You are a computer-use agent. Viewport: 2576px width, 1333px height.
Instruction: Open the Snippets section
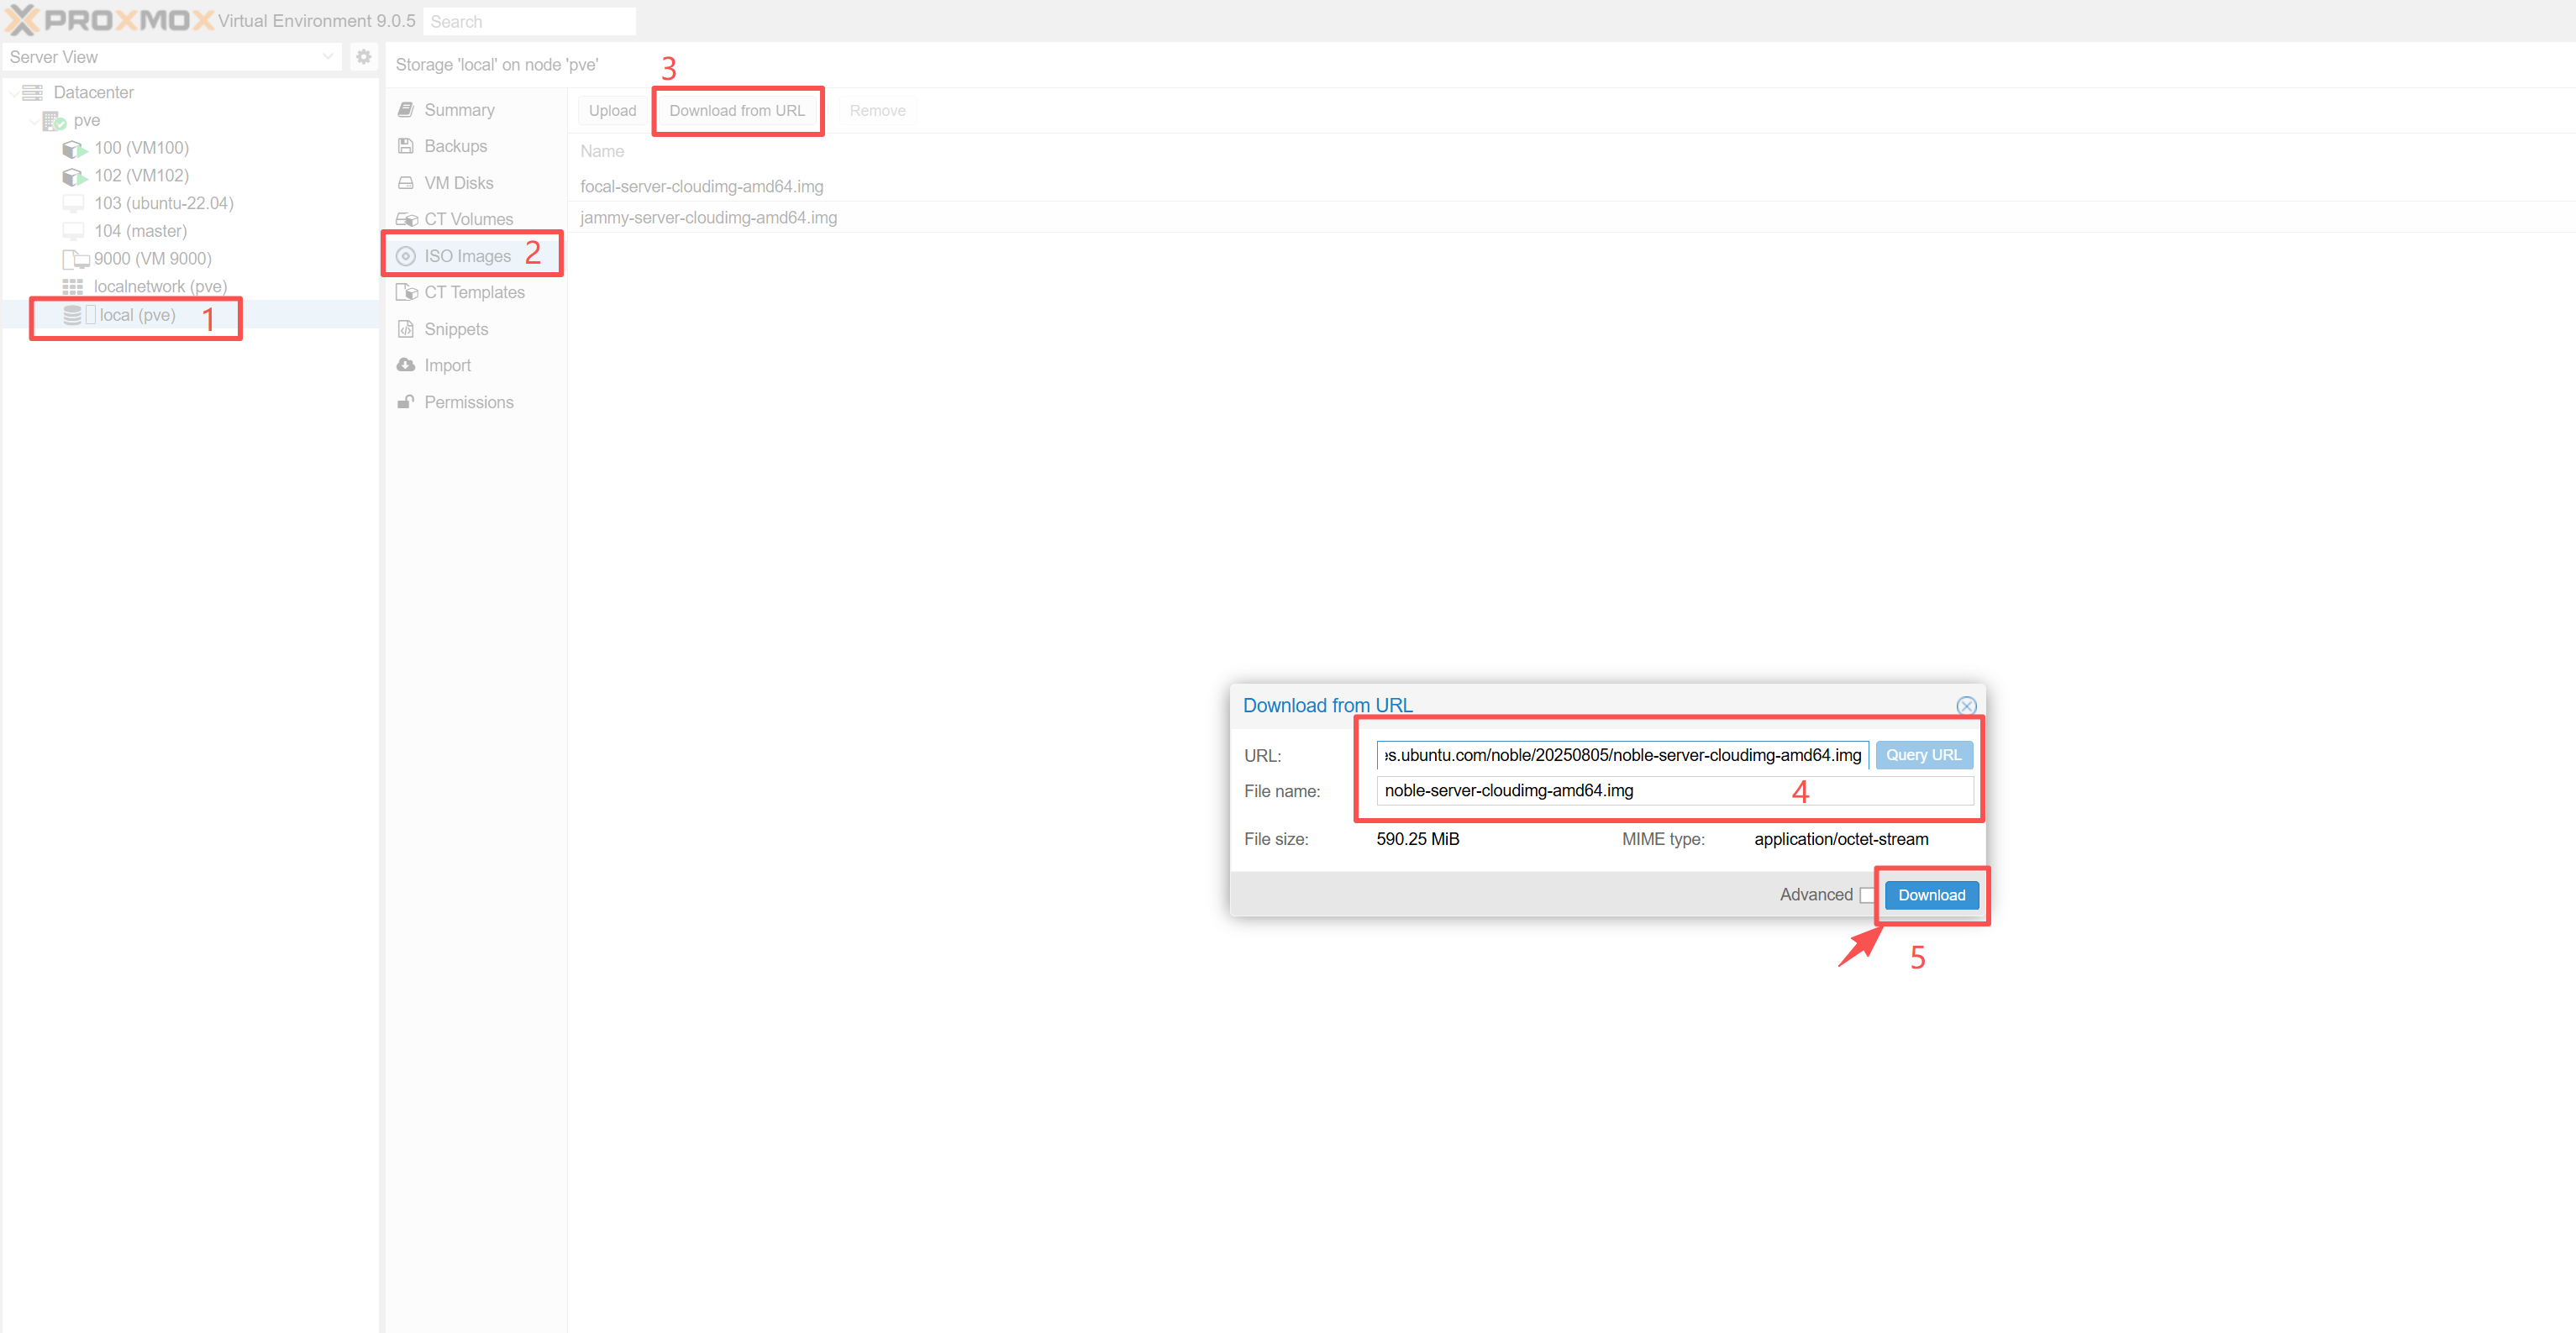point(456,329)
